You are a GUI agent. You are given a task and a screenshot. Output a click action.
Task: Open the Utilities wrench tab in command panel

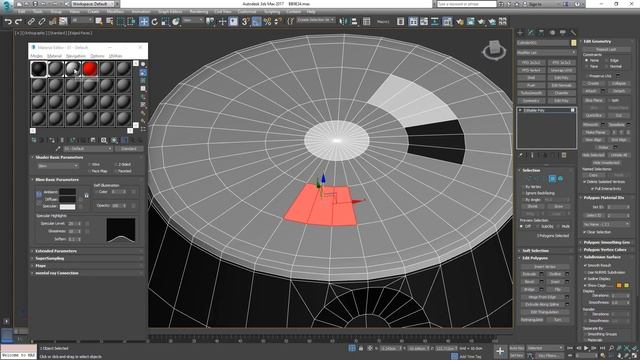[x=573, y=33]
